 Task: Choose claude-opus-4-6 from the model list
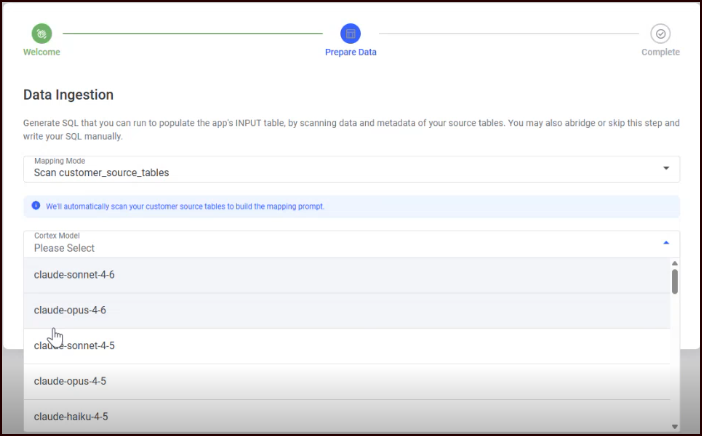347,310
